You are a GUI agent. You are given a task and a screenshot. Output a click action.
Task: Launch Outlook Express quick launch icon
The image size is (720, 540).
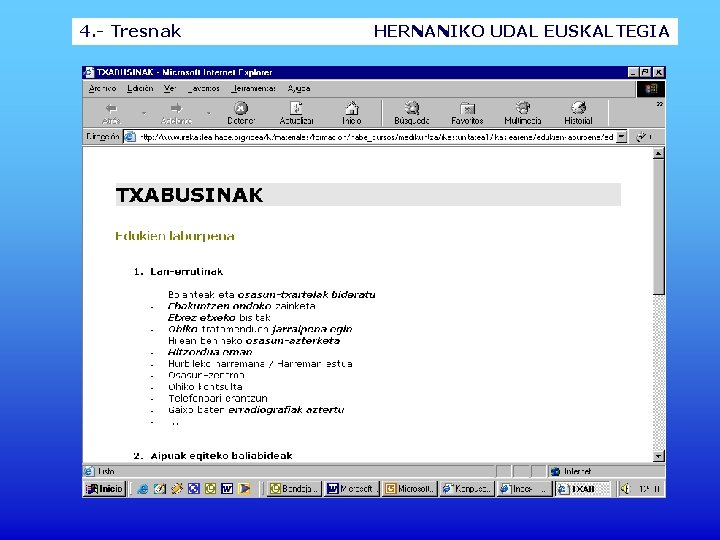coord(160,489)
